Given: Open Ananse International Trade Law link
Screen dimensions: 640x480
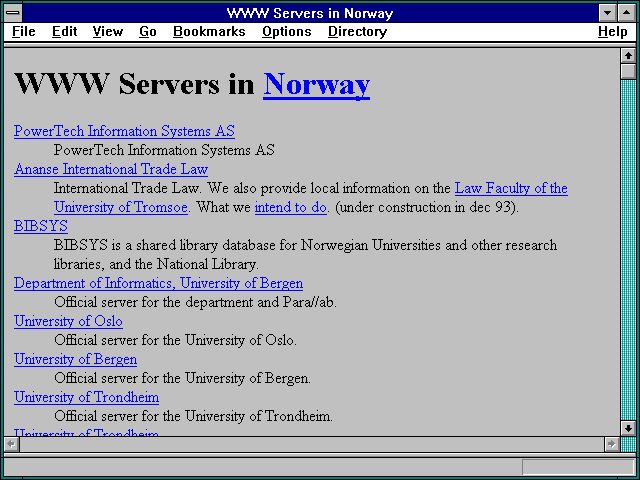Looking at the screenshot, I should [111, 169].
